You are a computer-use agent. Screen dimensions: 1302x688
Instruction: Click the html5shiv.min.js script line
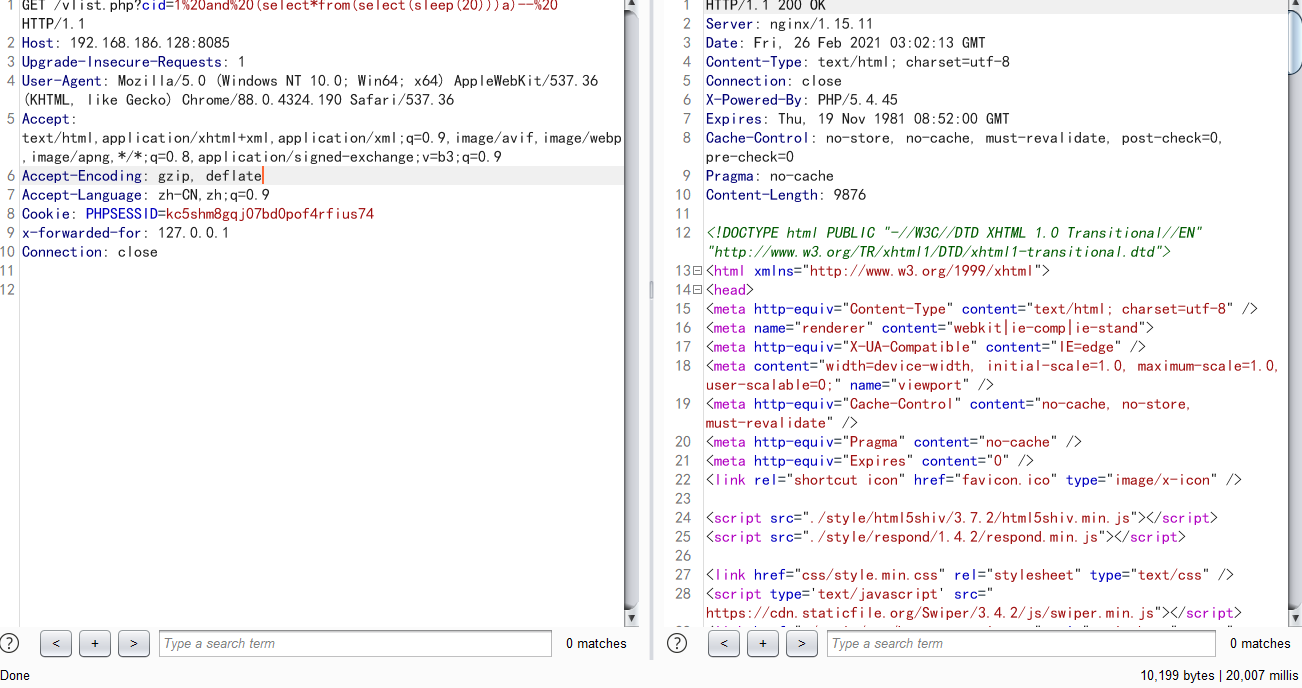[x=962, y=518]
